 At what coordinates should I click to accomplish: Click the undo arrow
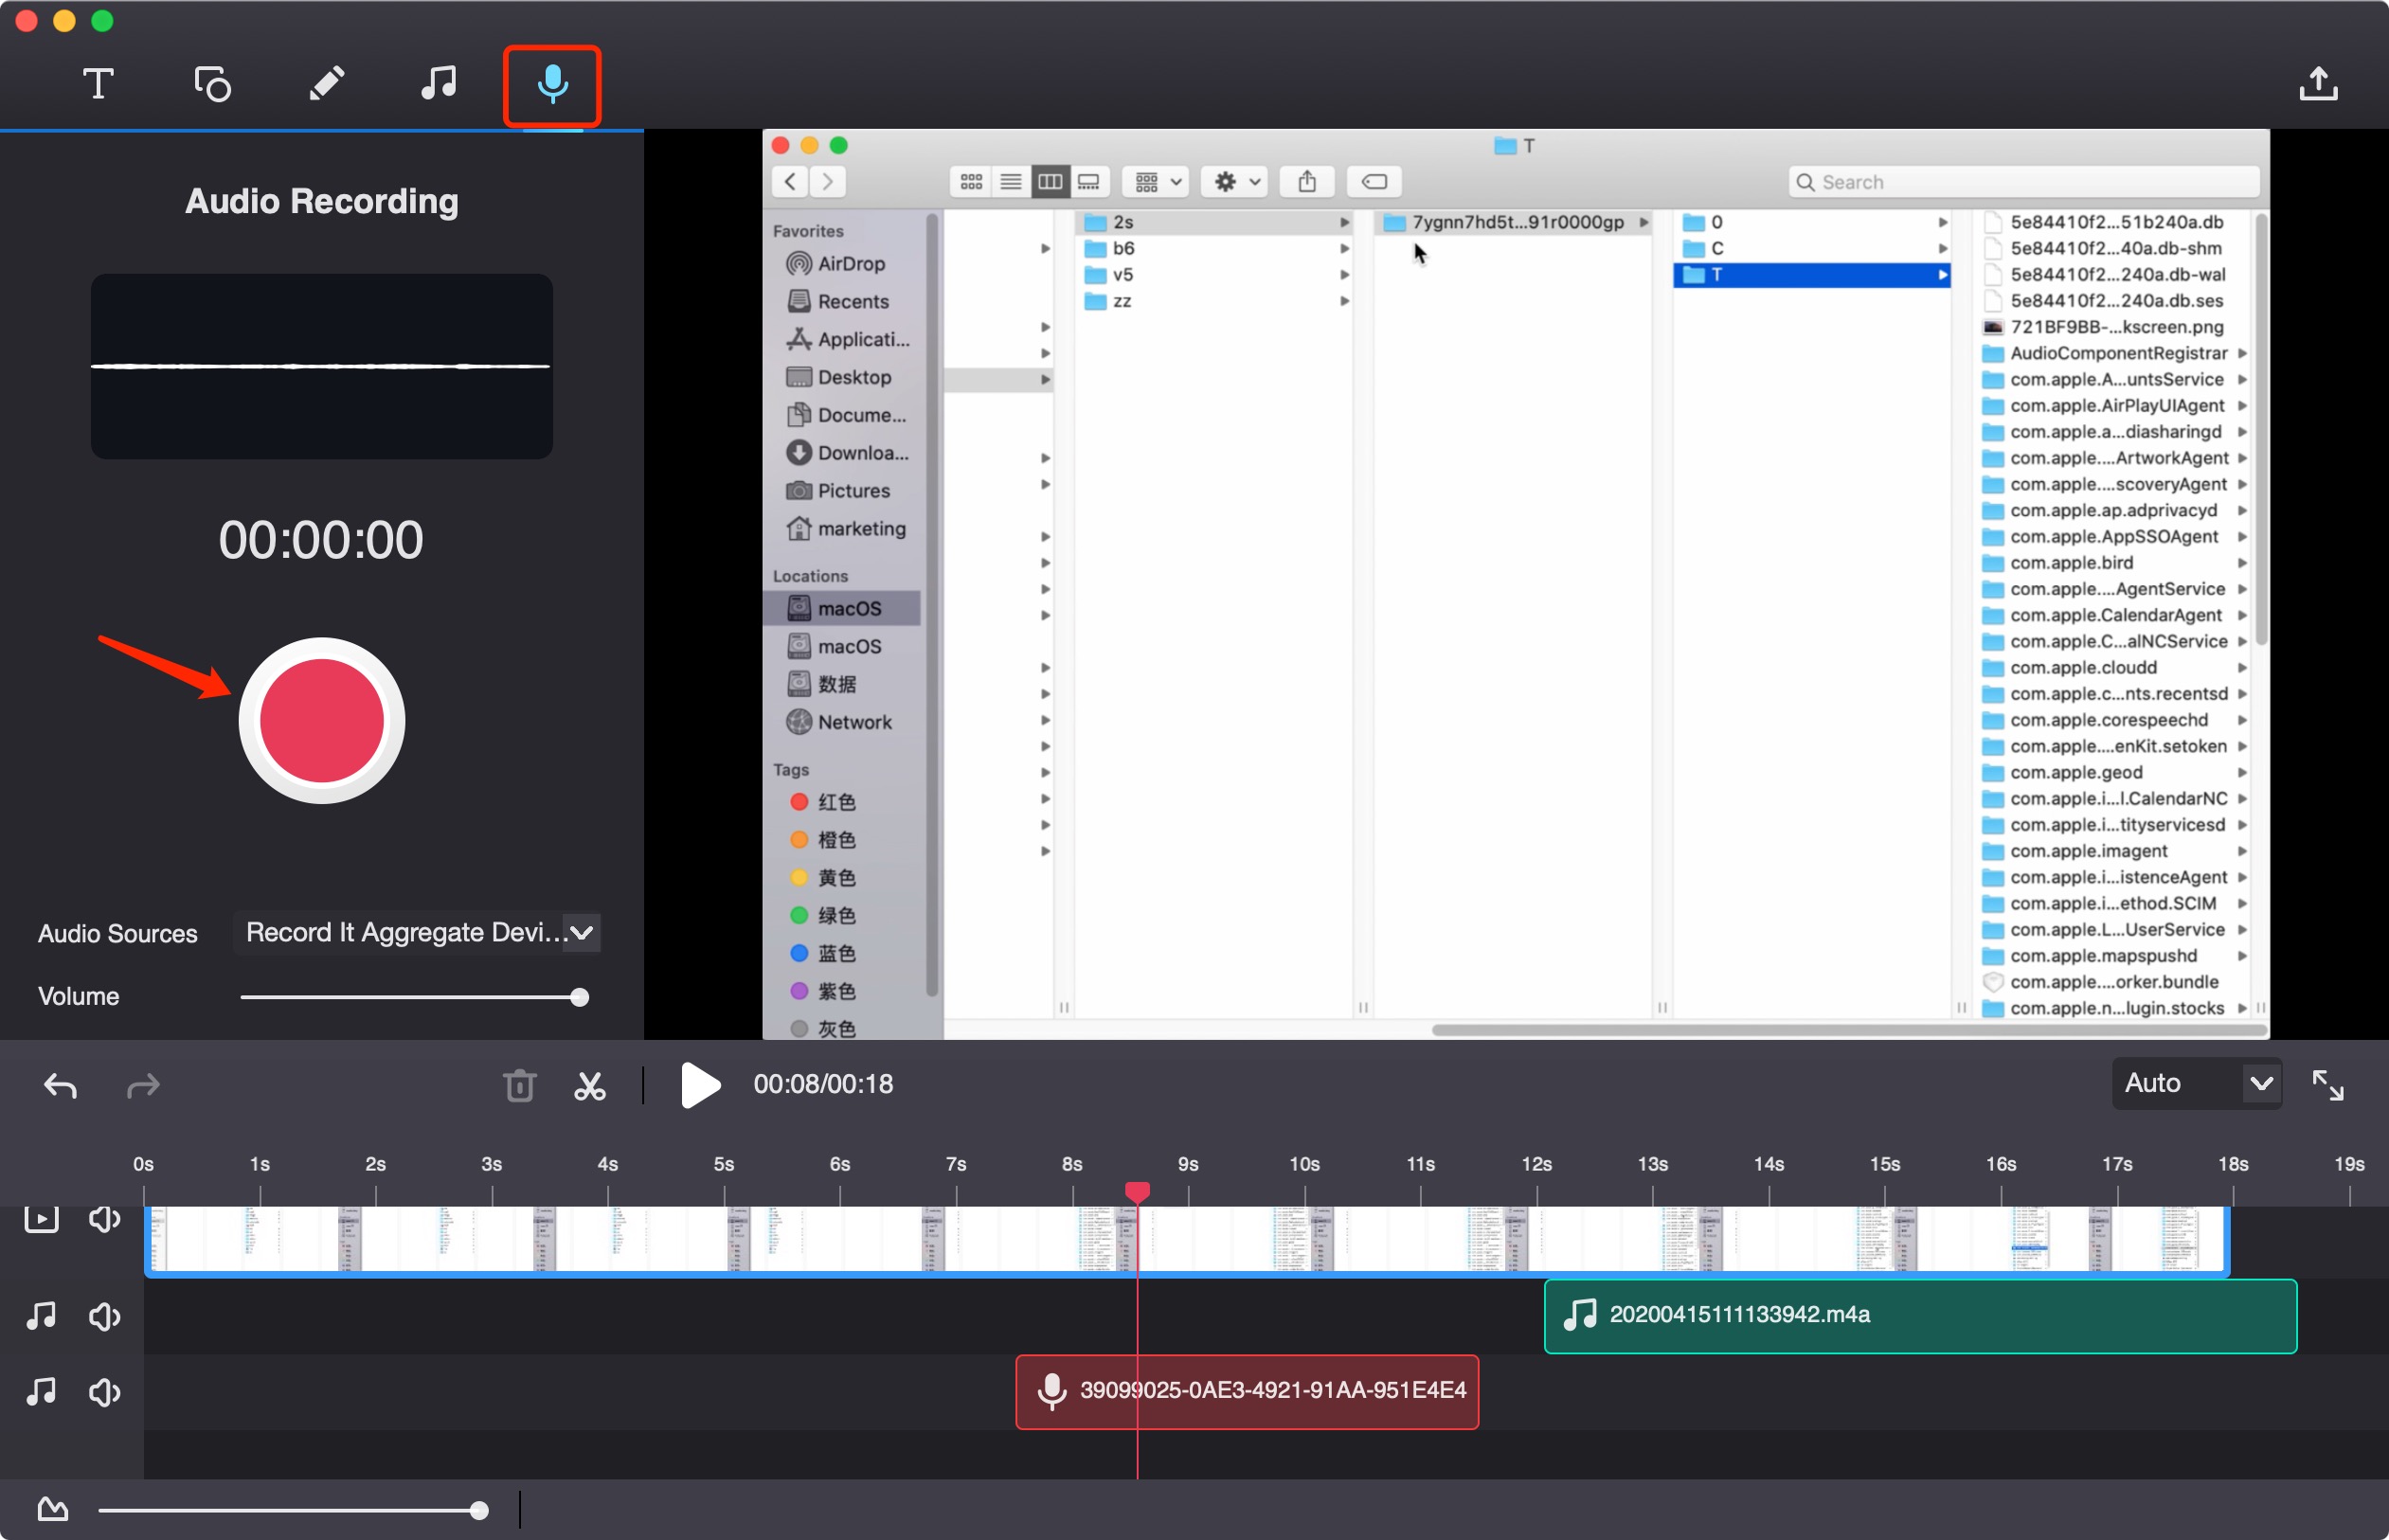[60, 1085]
